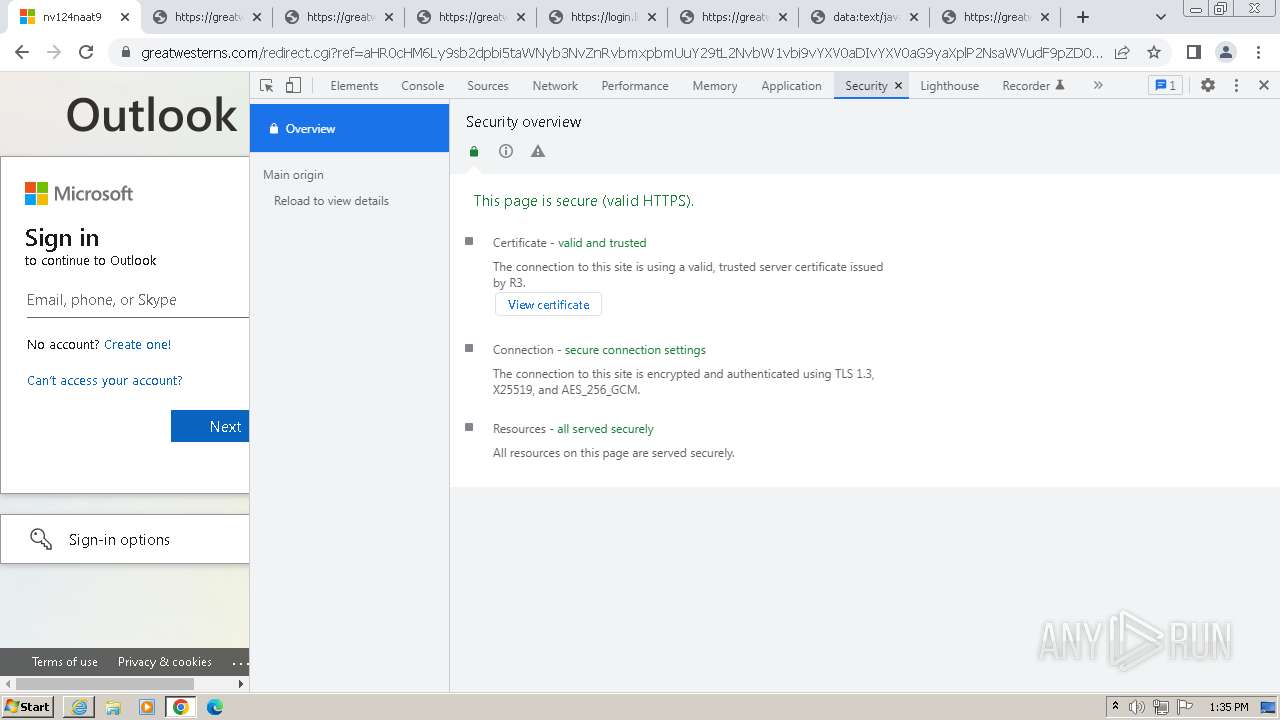This screenshot has width=1280, height=720.
Task: Click 'Reload to view details' under Main origin
Action: click(331, 201)
